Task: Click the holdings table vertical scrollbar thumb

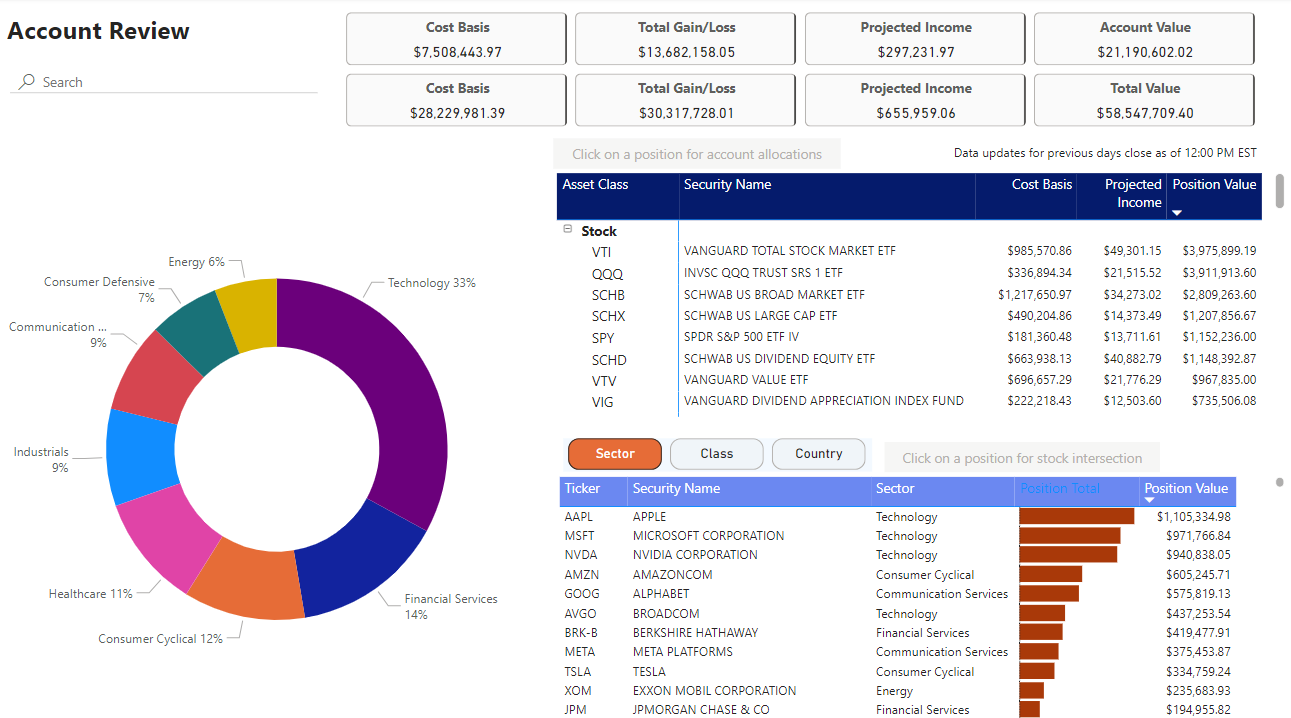Action: click(x=1280, y=191)
